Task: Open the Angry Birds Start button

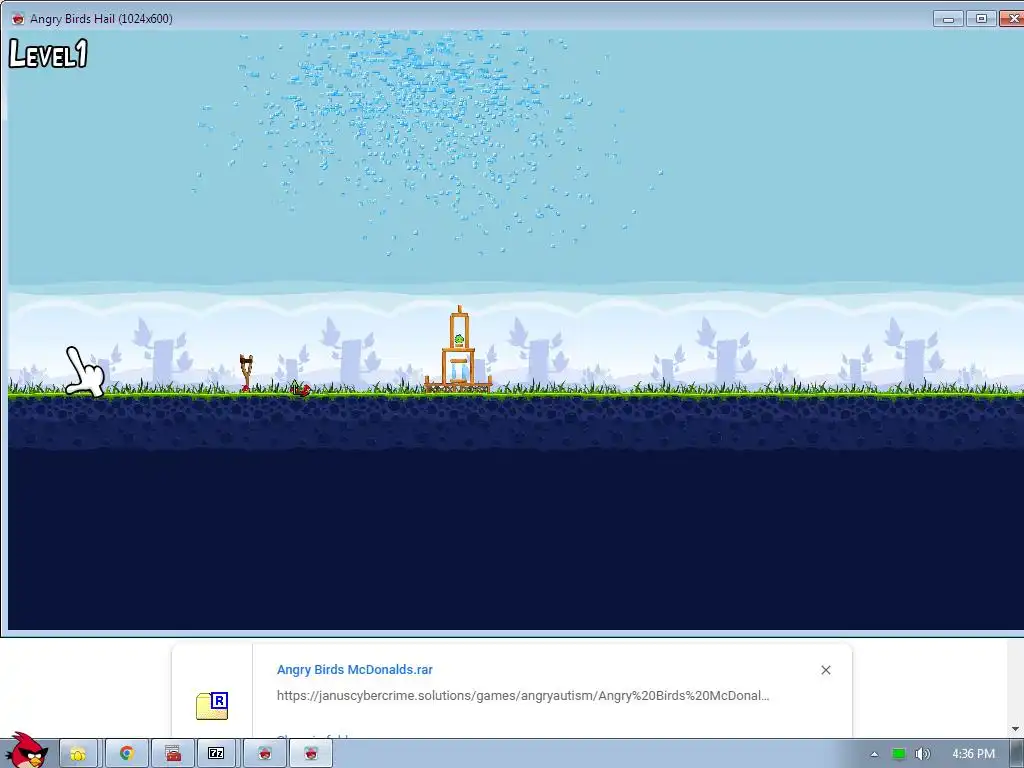Action: tap(26, 750)
